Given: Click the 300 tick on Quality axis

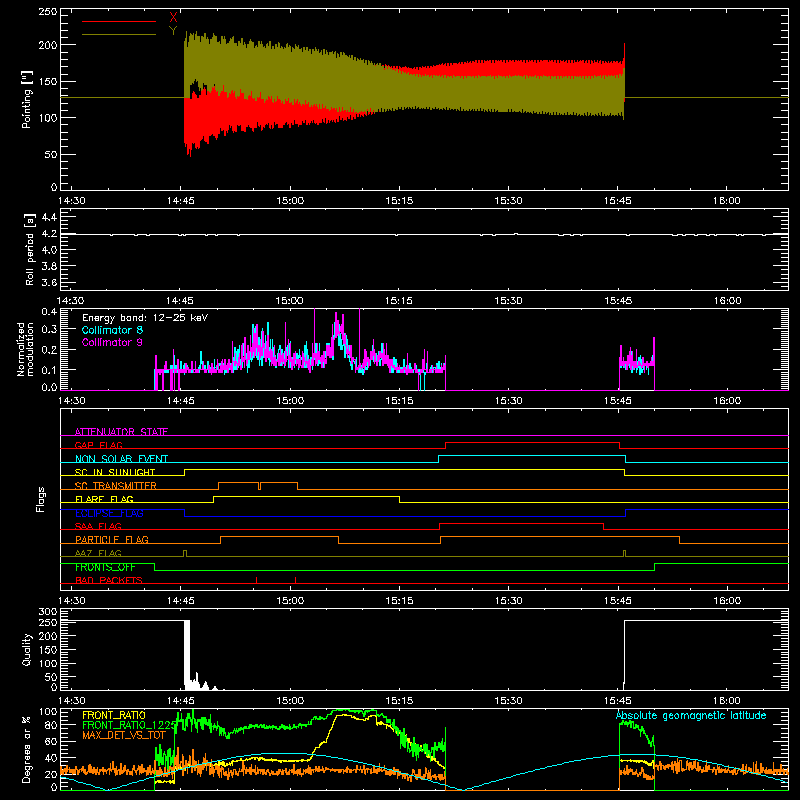Looking at the screenshot, I should [x=48, y=612].
